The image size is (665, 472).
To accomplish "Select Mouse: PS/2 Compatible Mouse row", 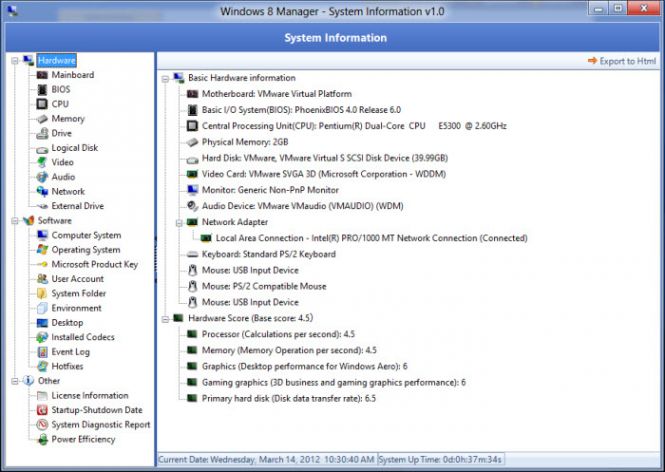I will pyautogui.click(x=264, y=286).
